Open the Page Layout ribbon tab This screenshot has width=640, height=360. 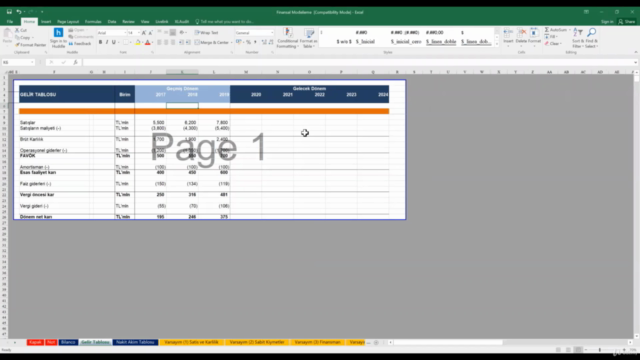[68, 22]
